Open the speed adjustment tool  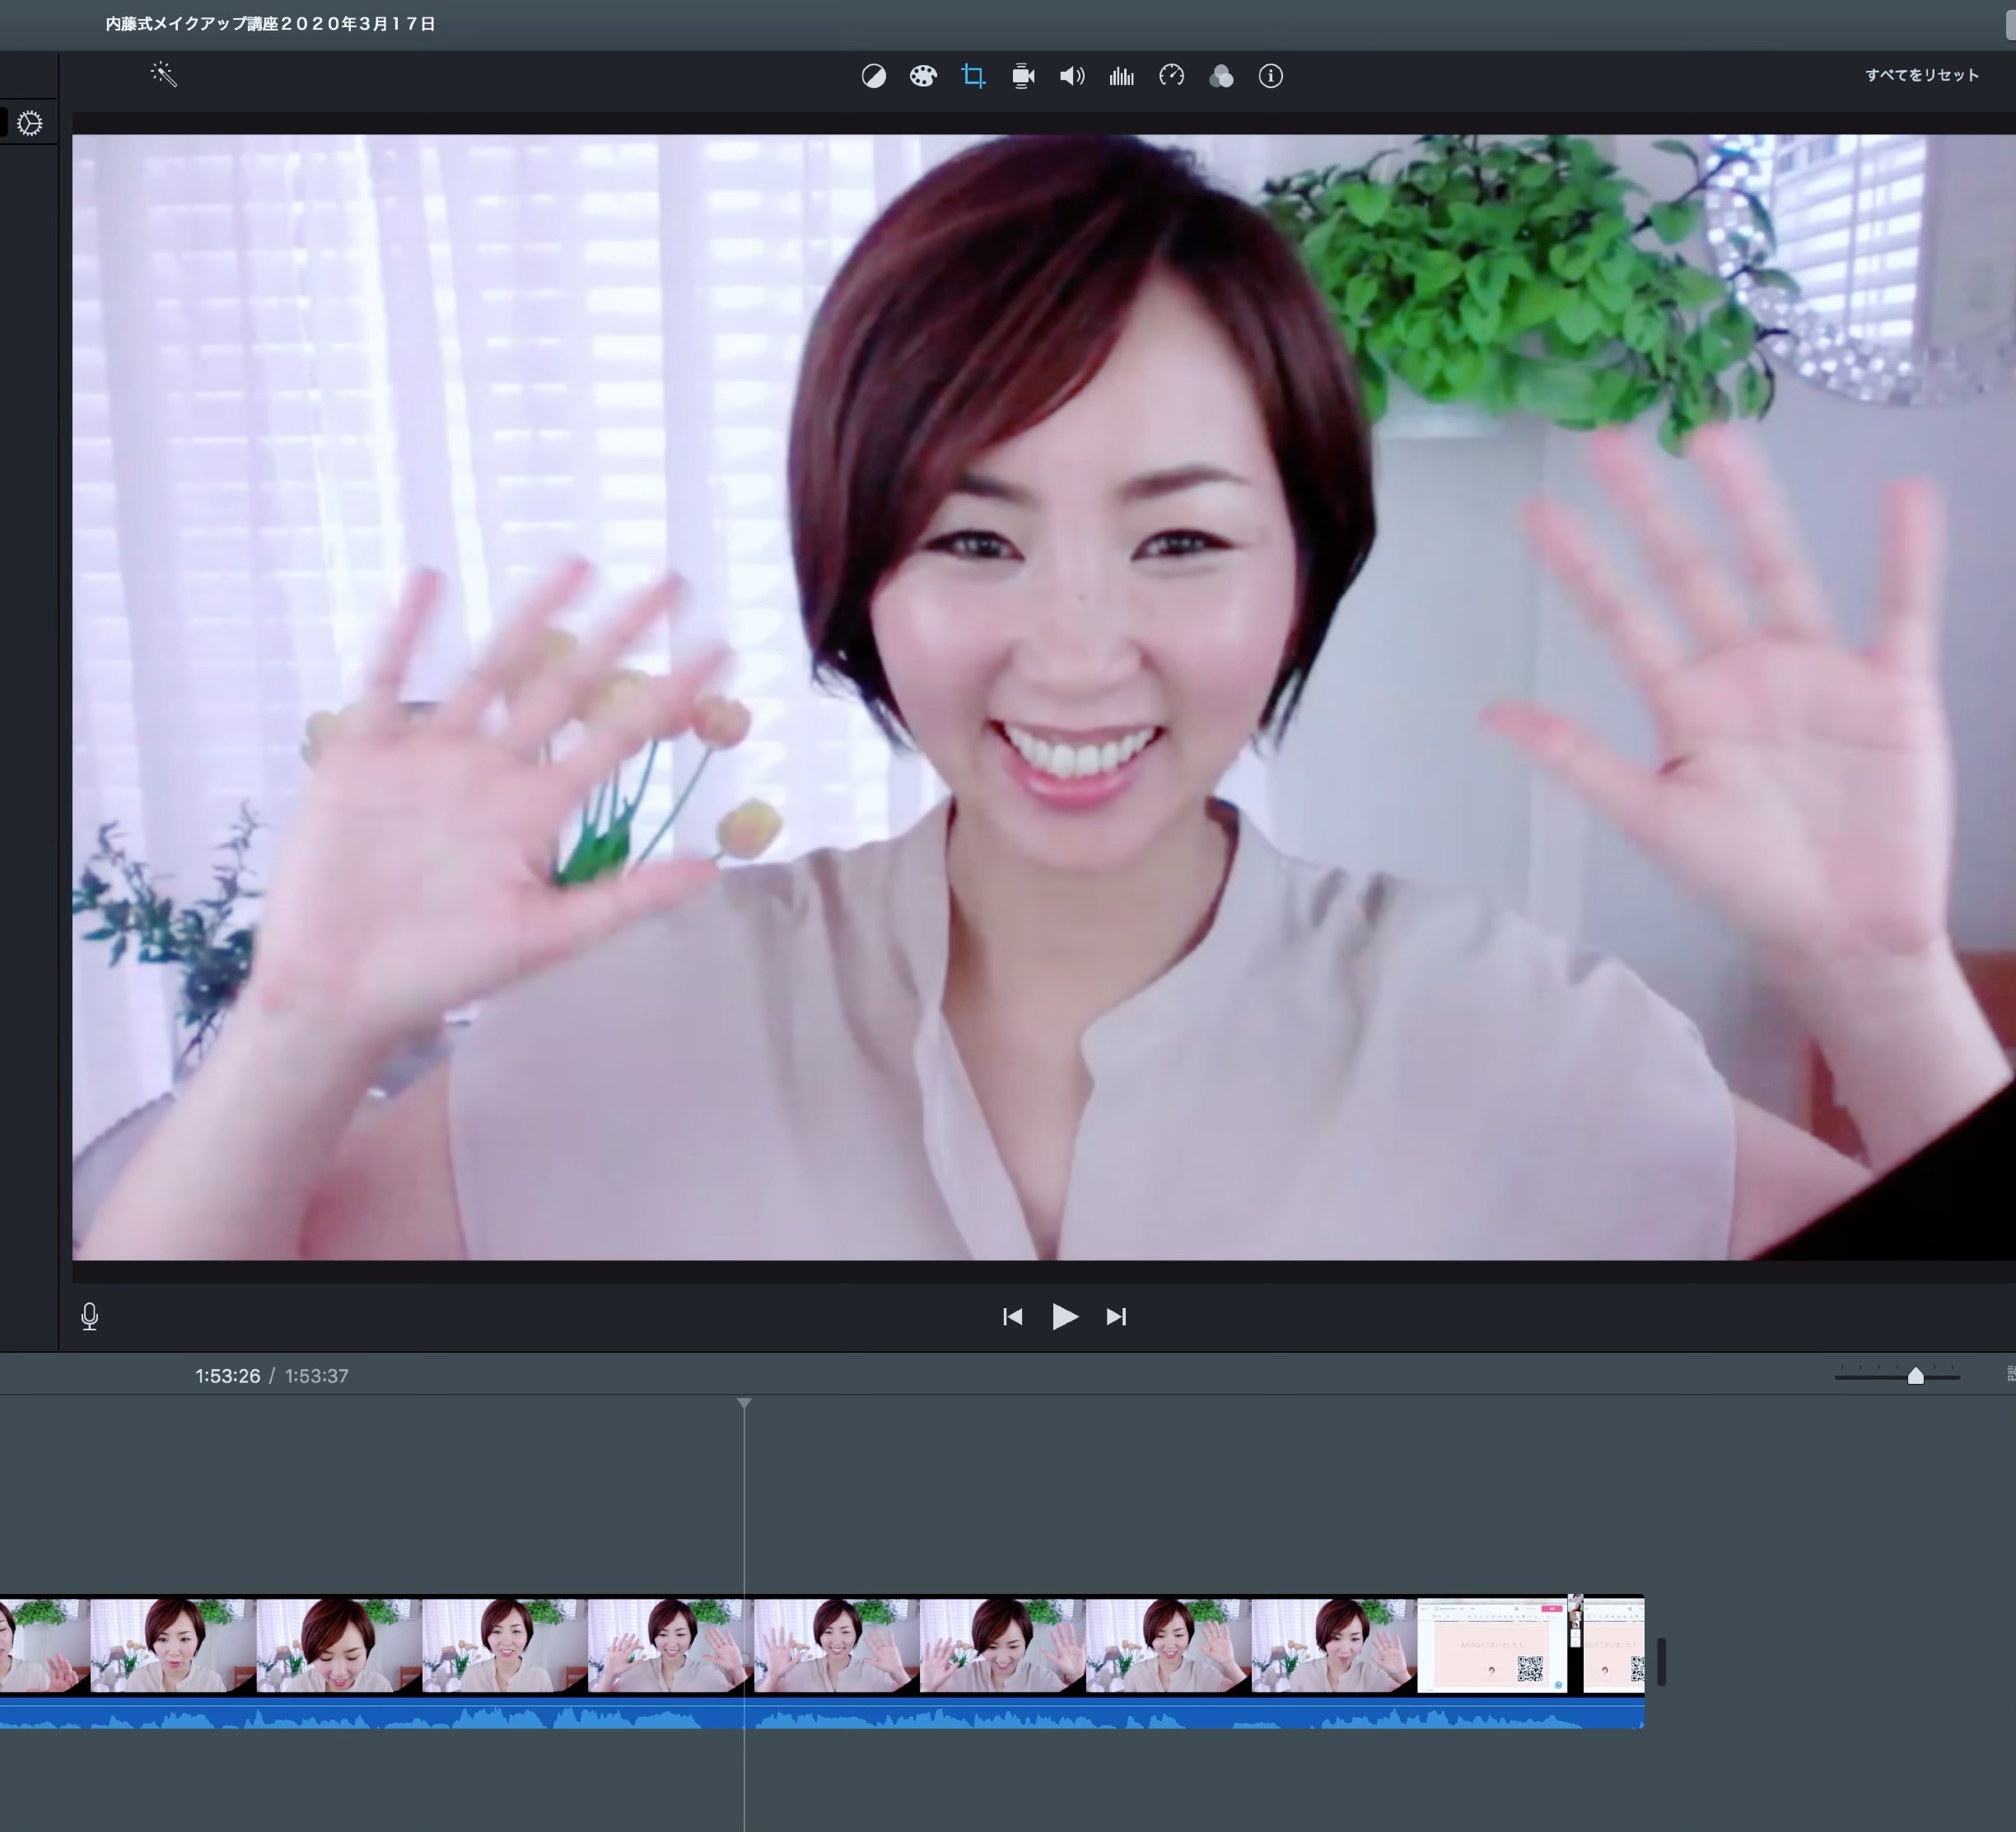(1171, 76)
